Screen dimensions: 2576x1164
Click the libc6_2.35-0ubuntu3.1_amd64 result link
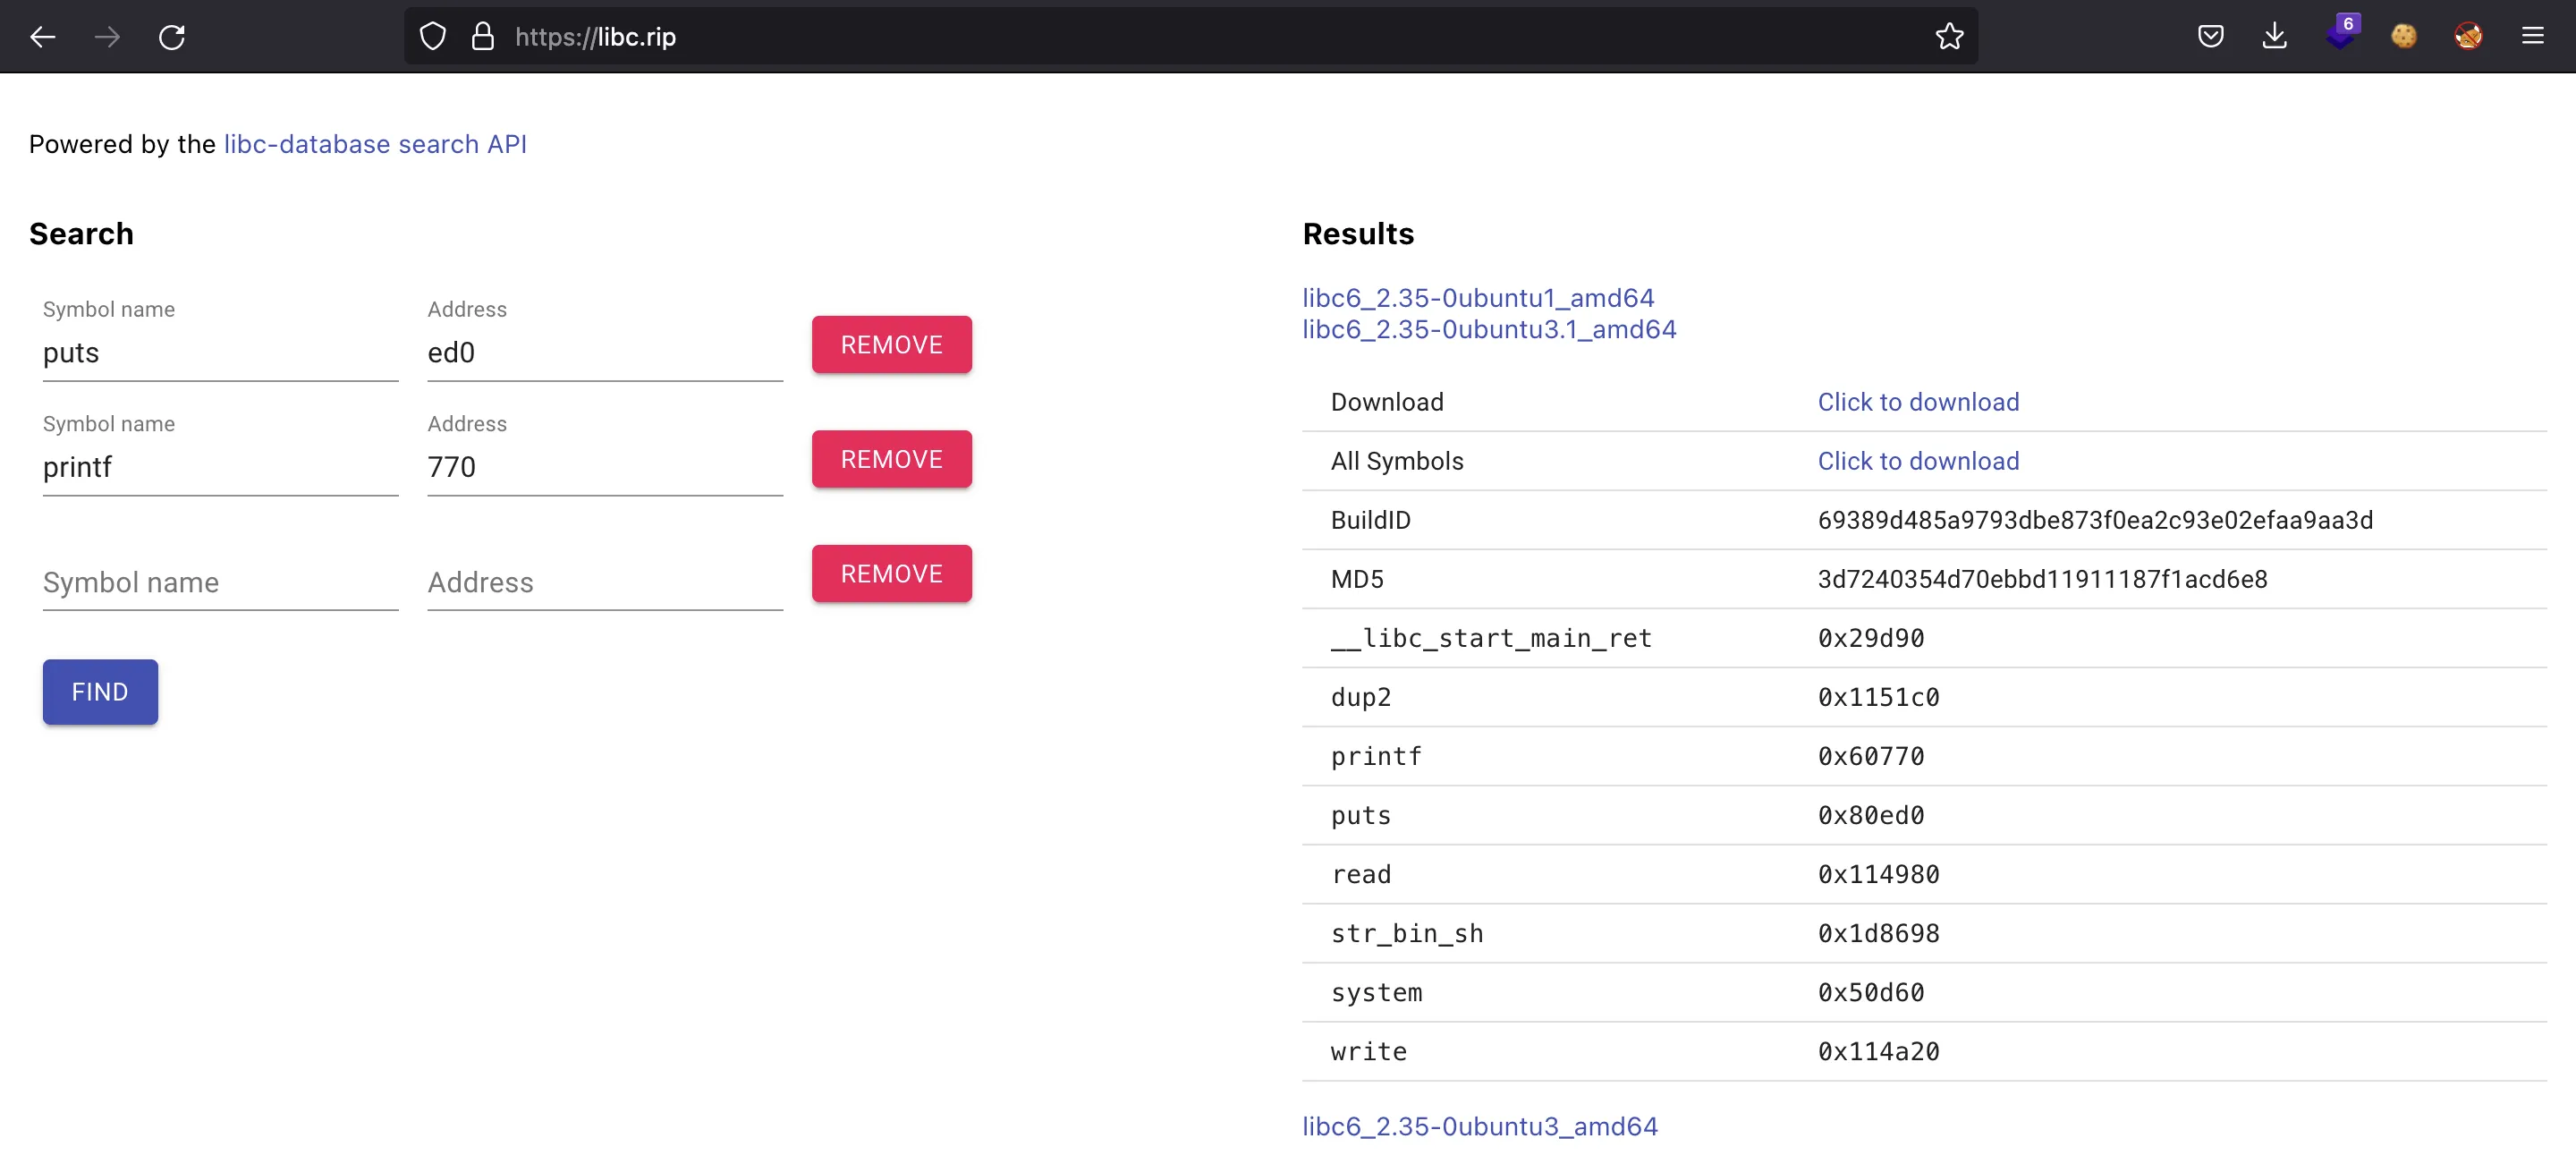point(1488,329)
